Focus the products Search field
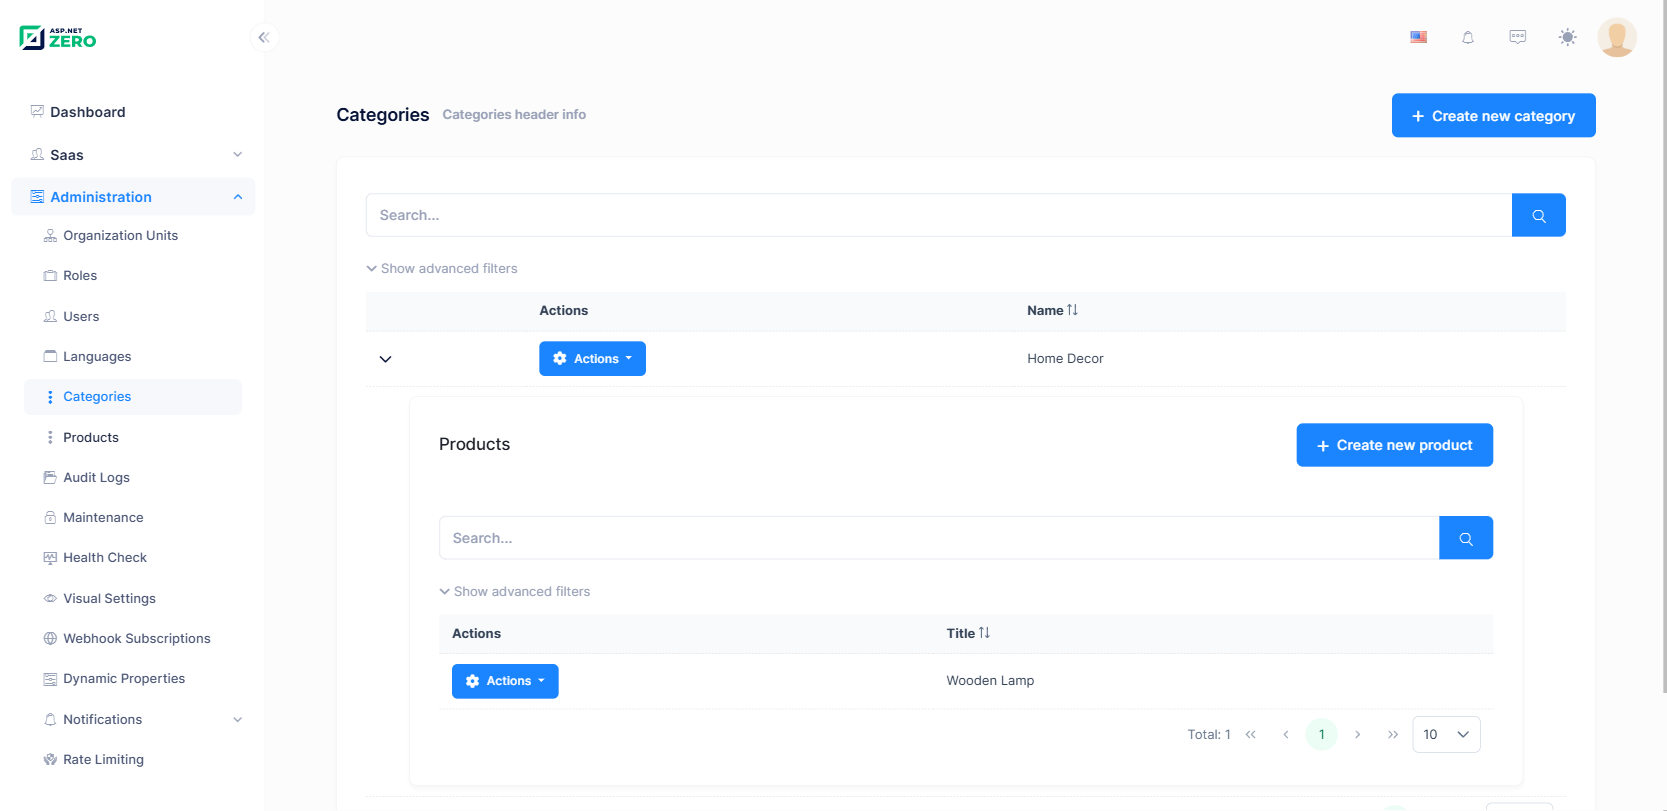The image size is (1667, 811). coord(939,538)
